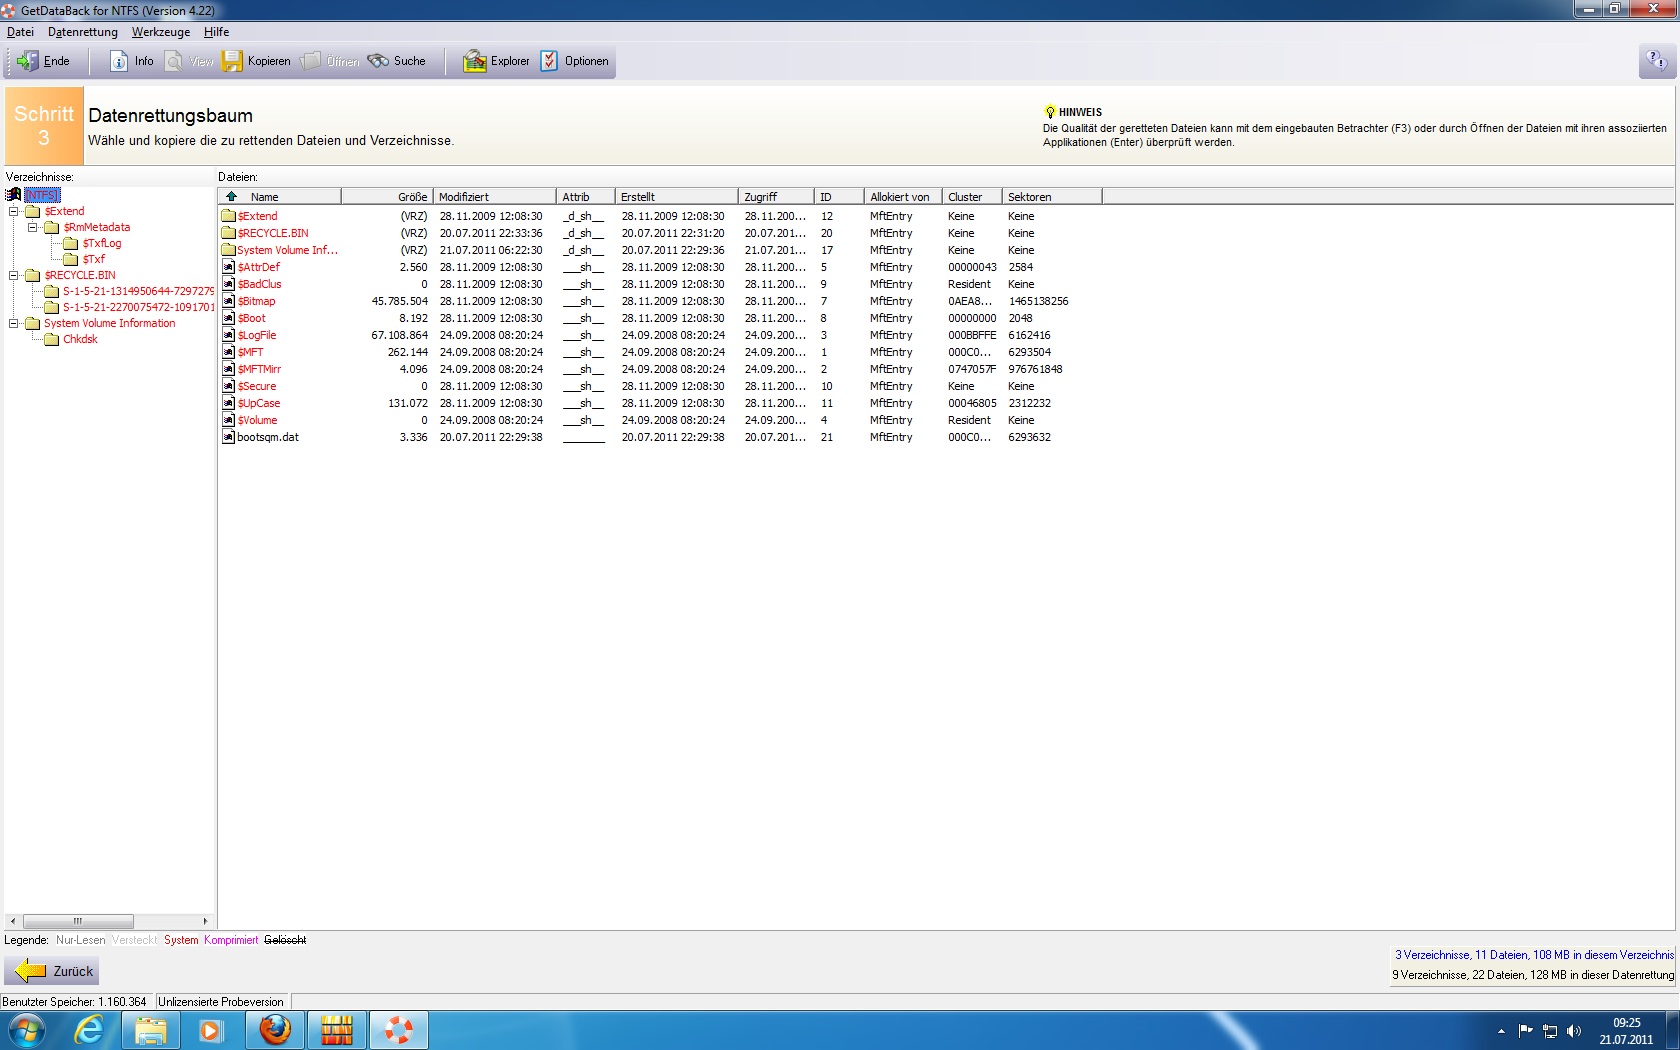1680x1050 pixels.
Task: Sort by Modifiziert column header
Action: pos(494,197)
